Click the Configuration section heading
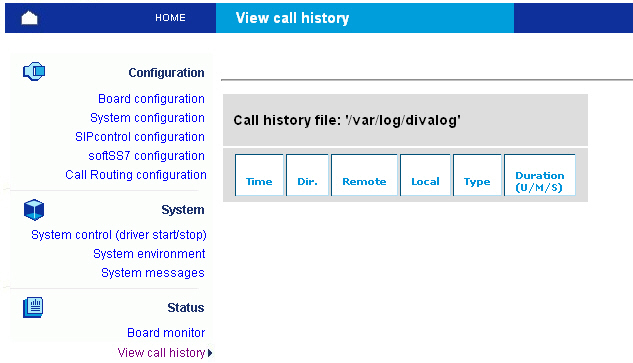 pos(166,73)
